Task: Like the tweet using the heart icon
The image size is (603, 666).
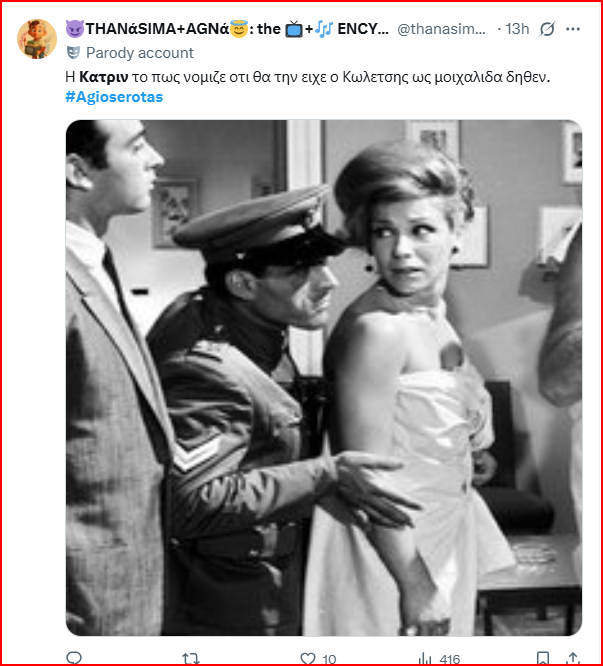Action: (x=307, y=659)
